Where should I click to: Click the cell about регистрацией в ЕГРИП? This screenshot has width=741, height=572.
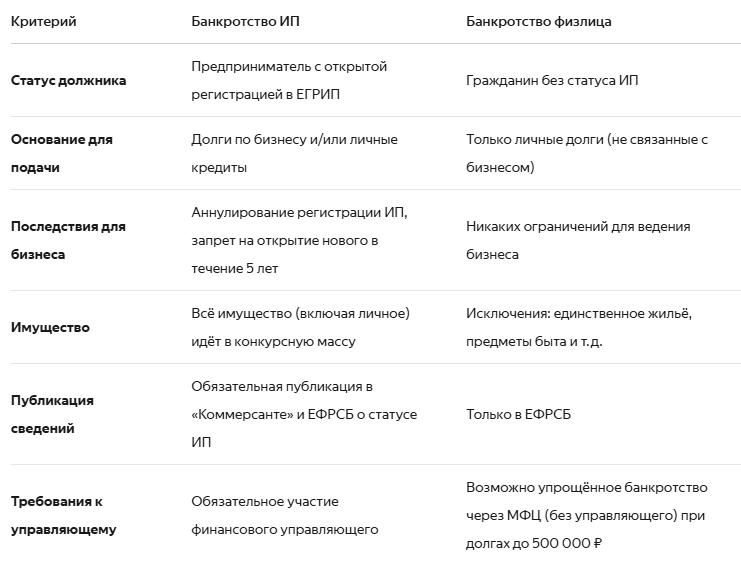pyautogui.click(x=289, y=80)
